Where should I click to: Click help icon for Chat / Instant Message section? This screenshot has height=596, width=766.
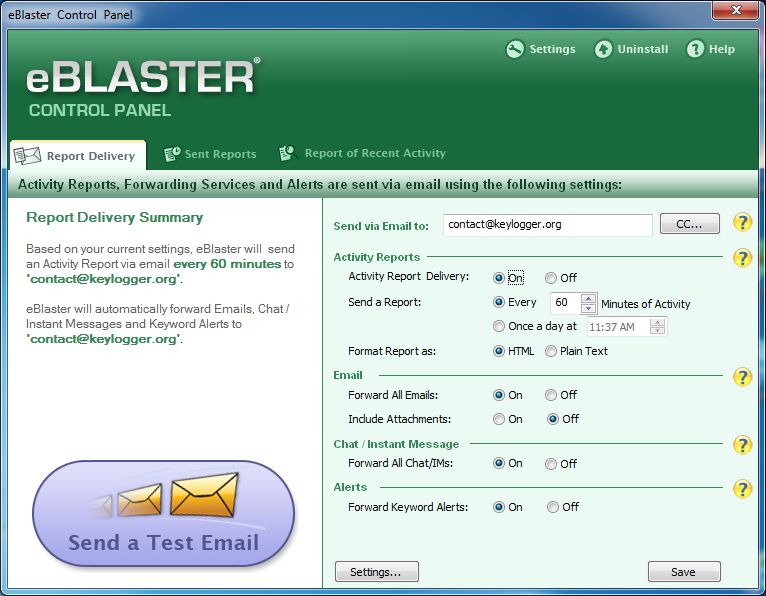click(742, 445)
